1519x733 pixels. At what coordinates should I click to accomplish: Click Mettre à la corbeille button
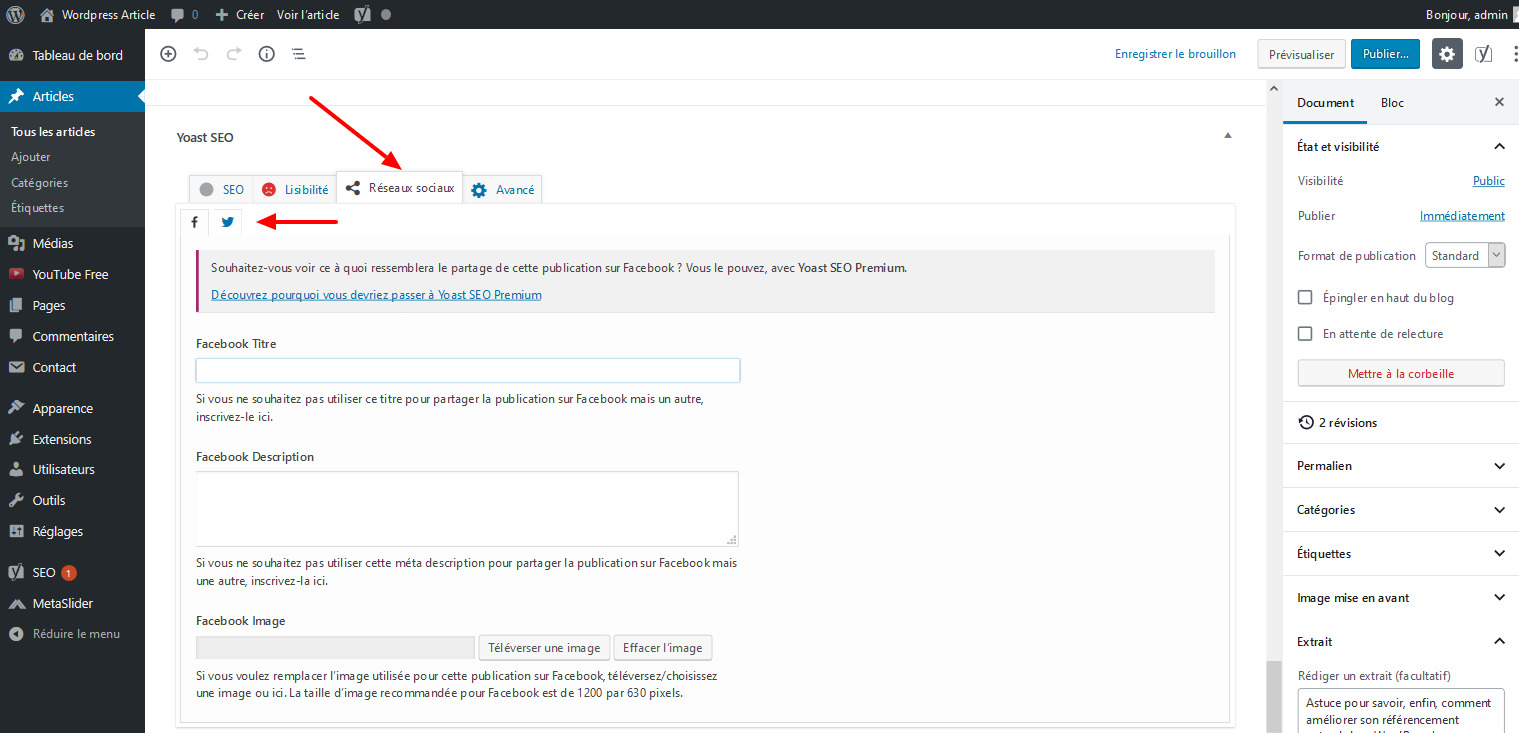(x=1401, y=373)
